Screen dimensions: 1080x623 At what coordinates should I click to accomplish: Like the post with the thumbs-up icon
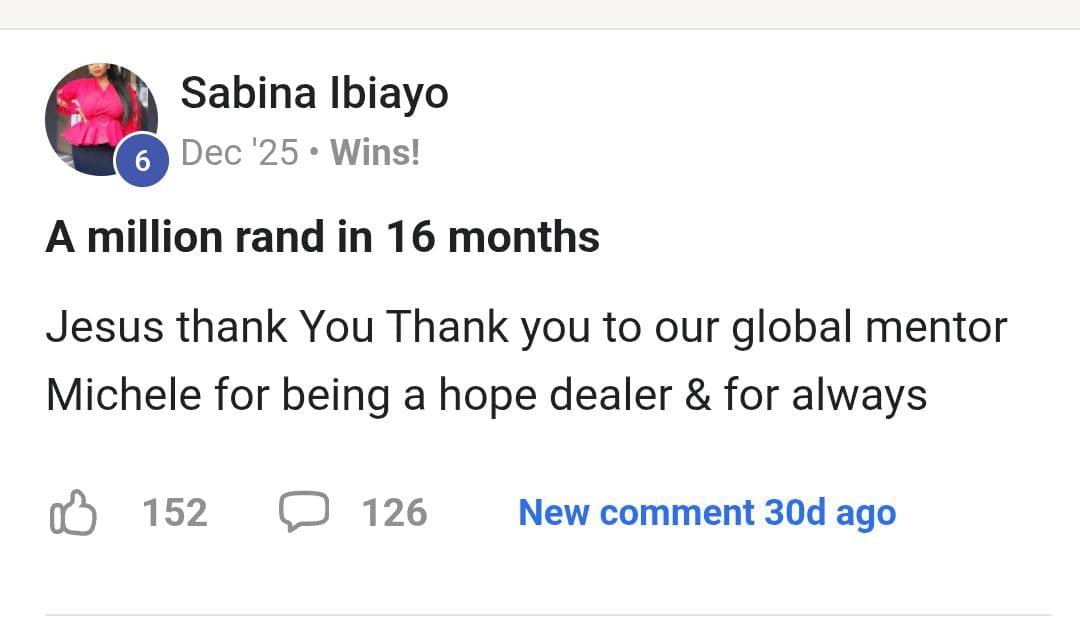point(72,513)
